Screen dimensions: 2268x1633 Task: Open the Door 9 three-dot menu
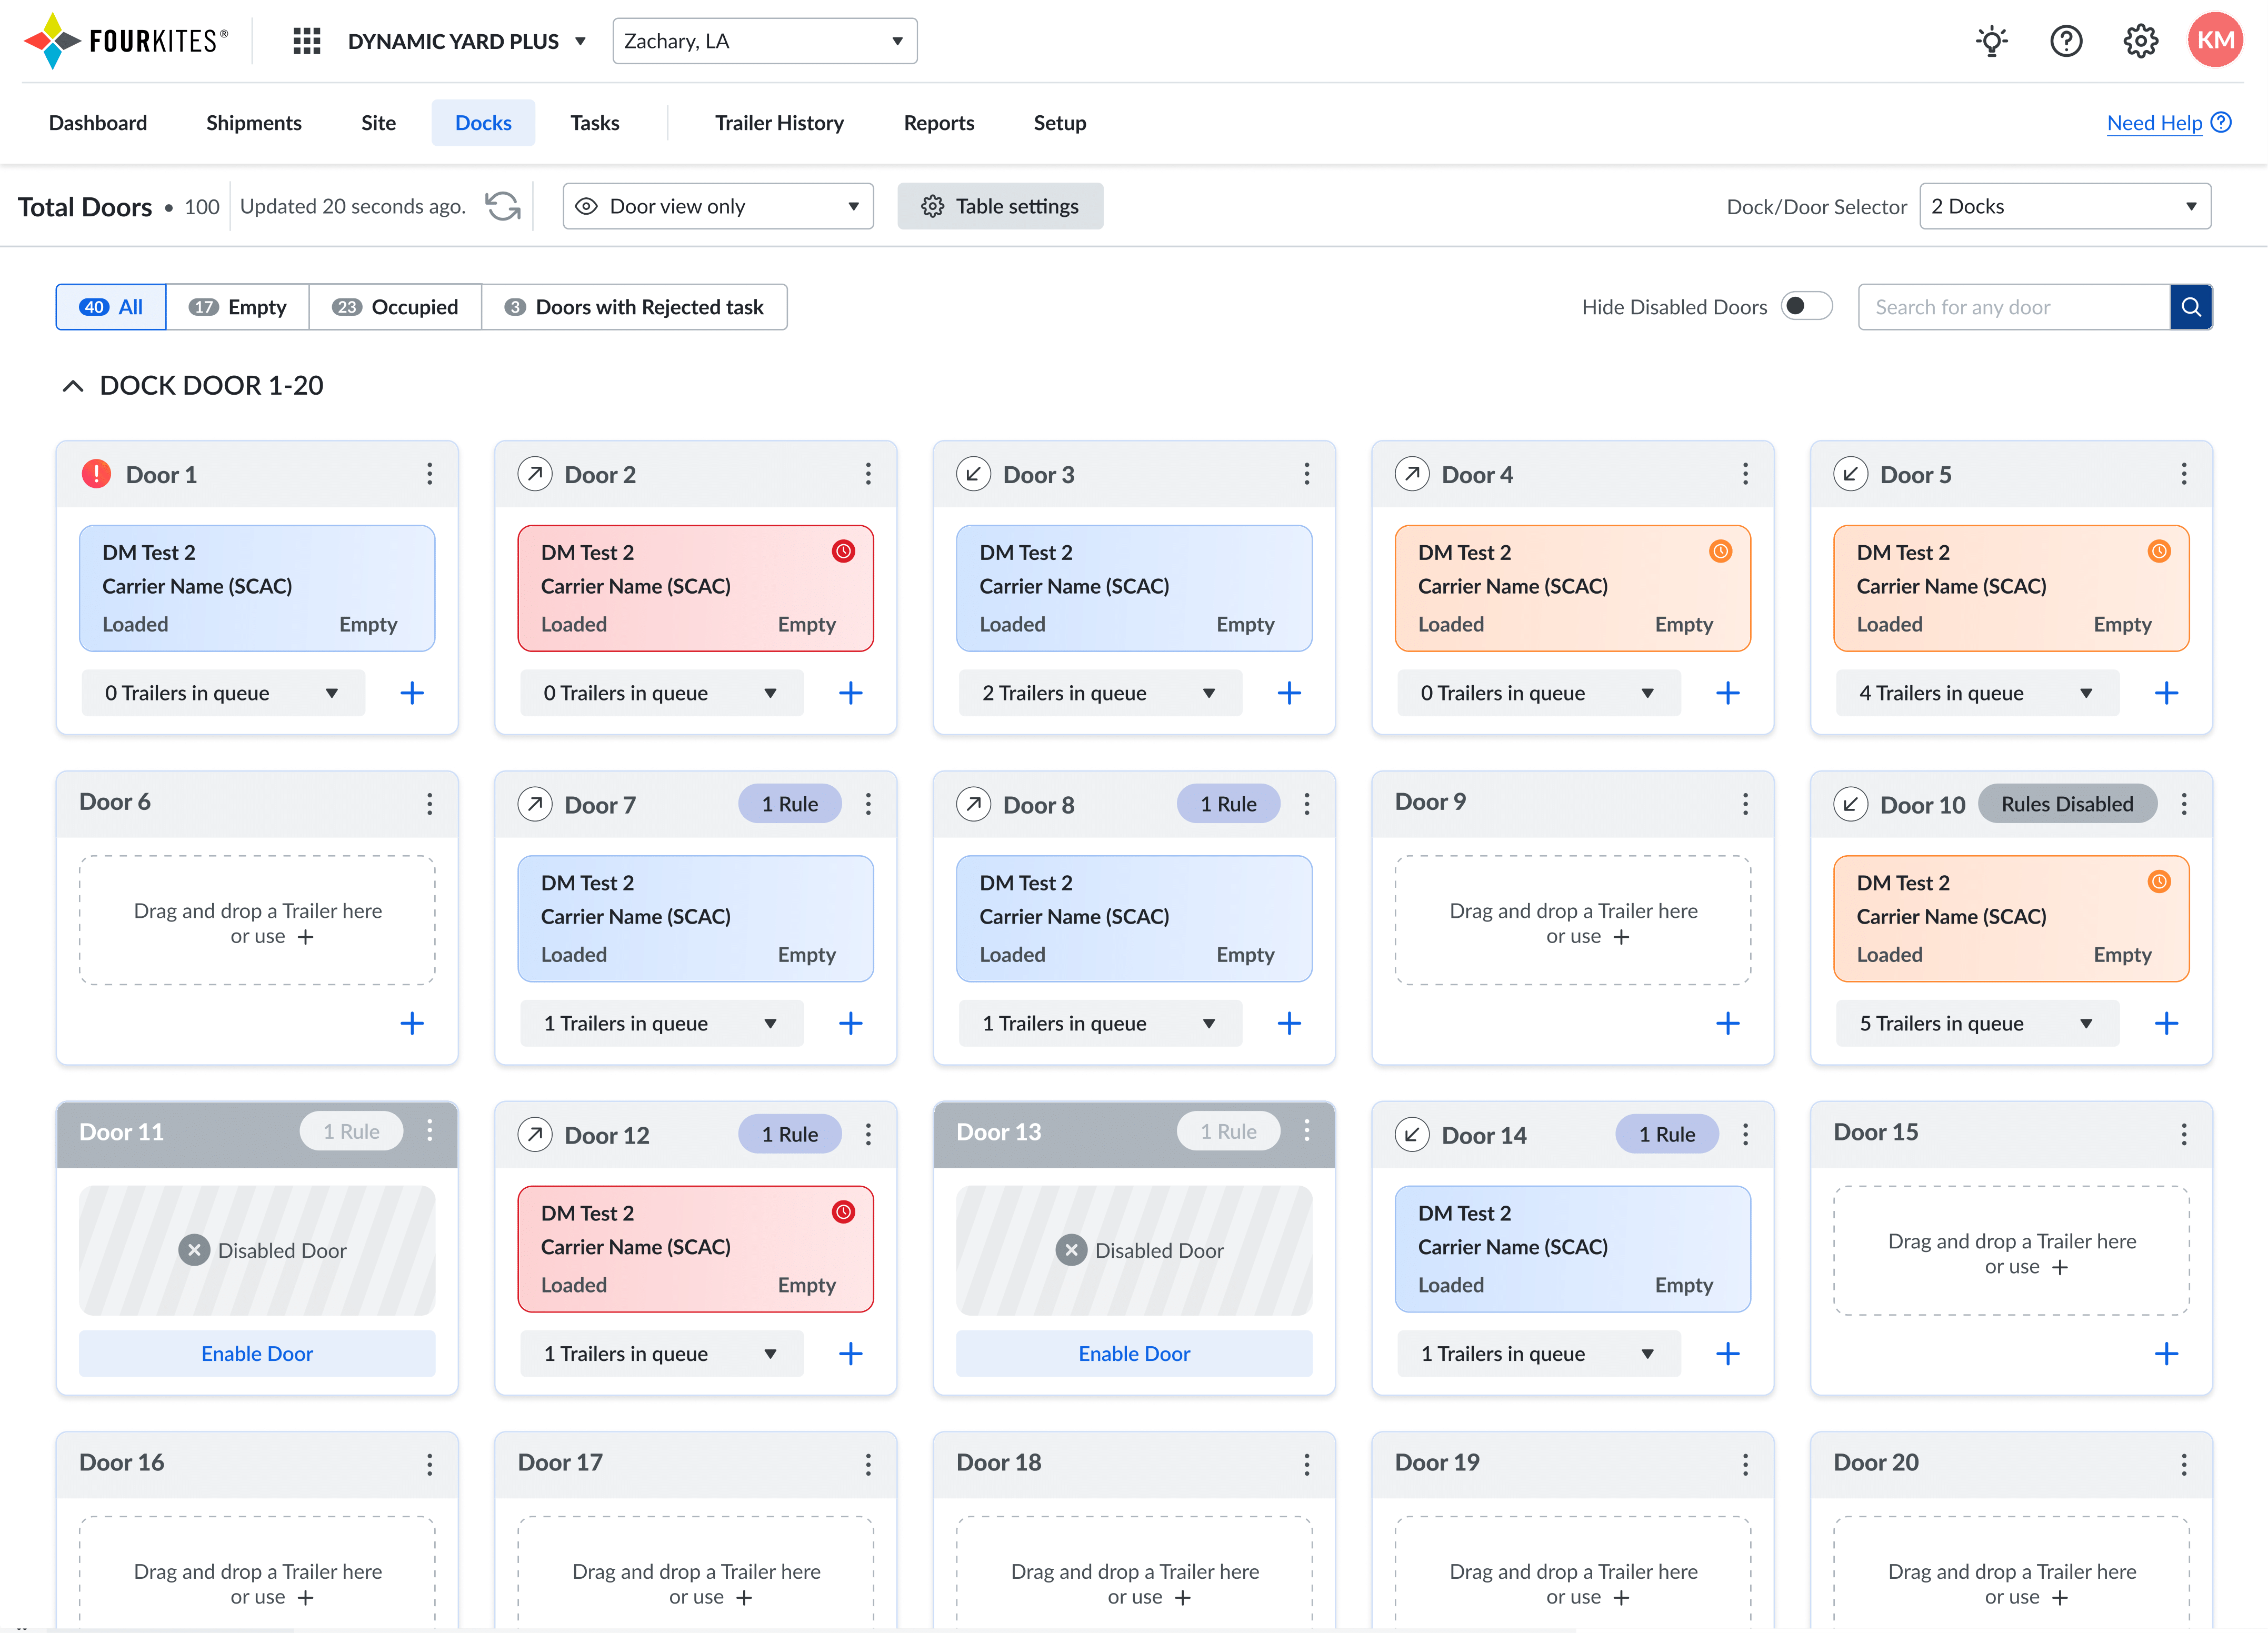pos(1746,804)
